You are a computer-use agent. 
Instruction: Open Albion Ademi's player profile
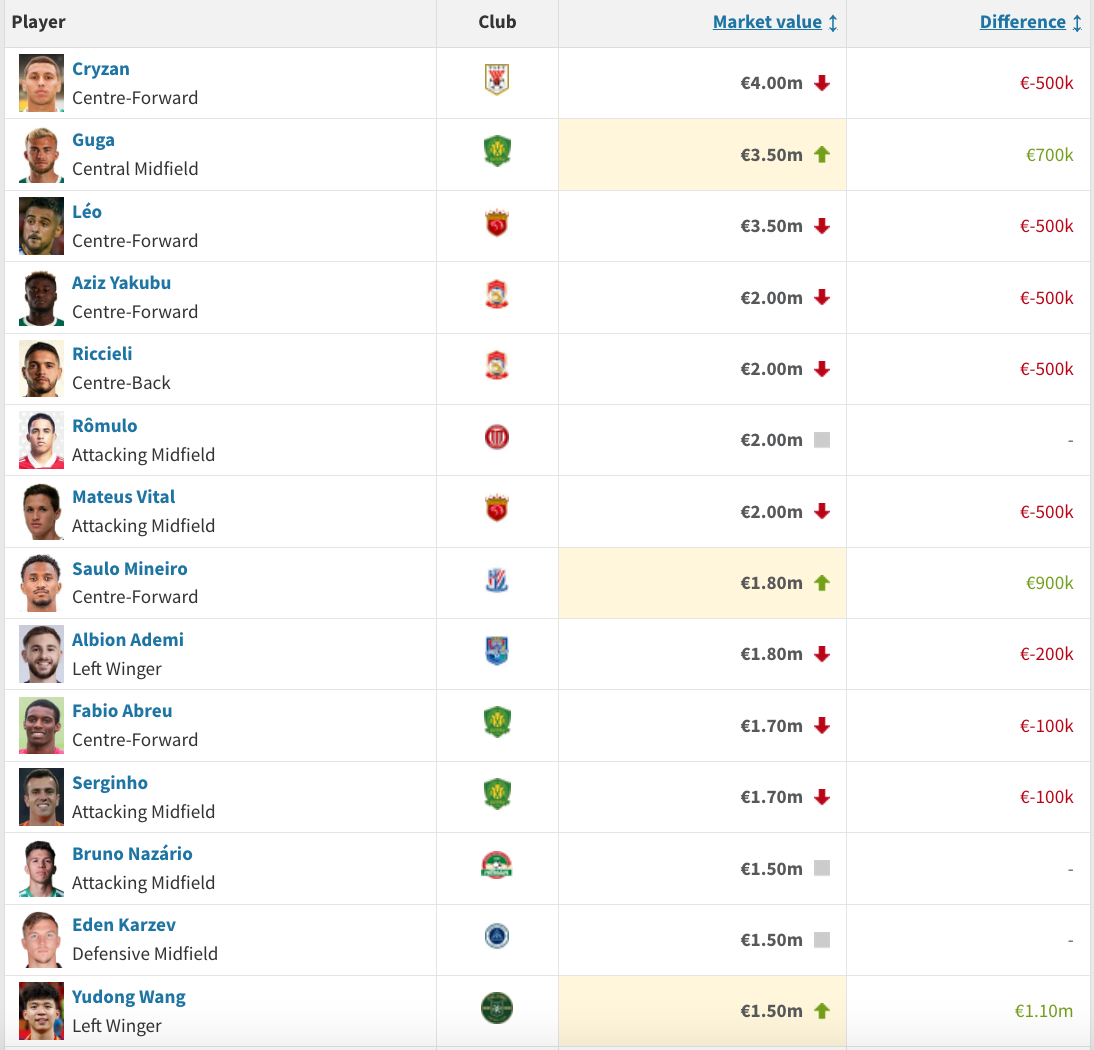(x=128, y=640)
